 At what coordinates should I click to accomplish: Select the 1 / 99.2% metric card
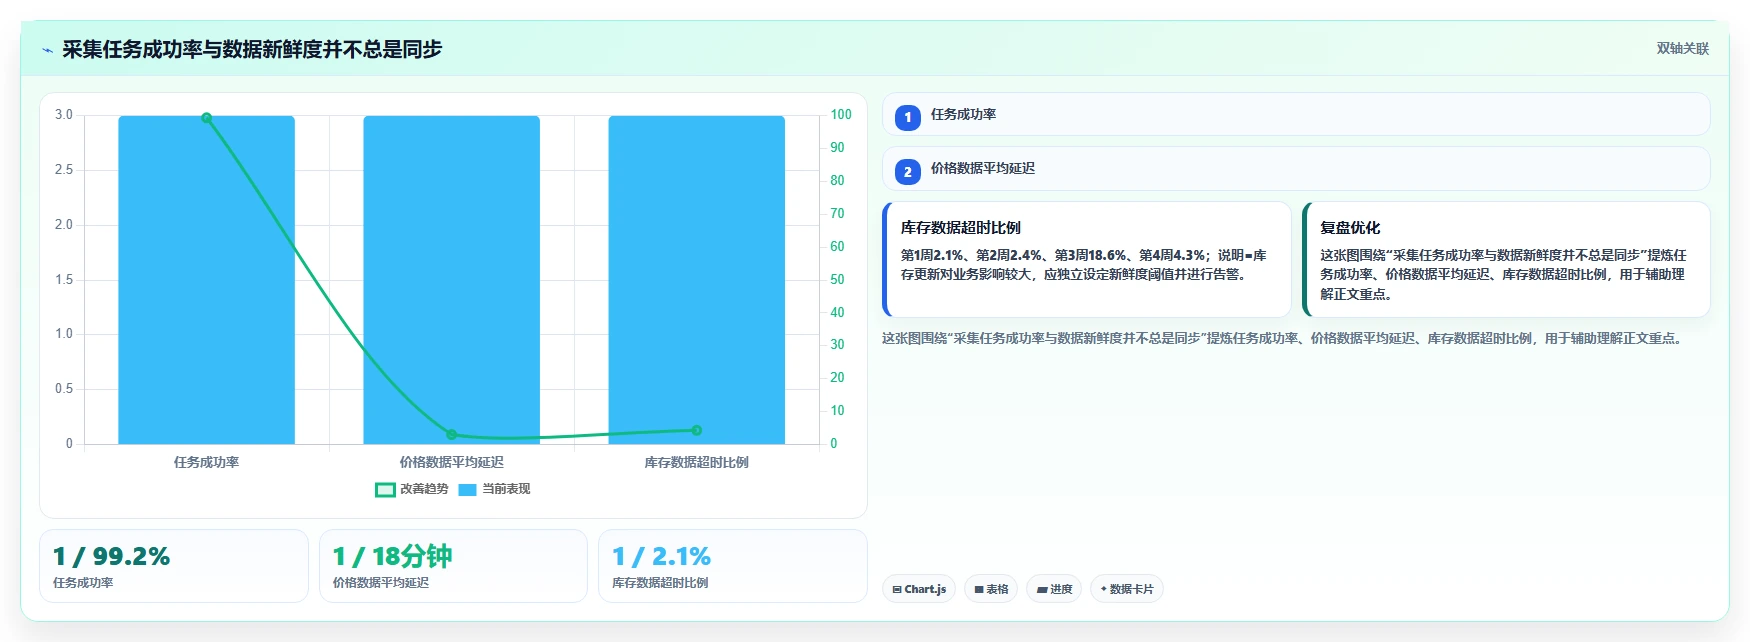174,566
